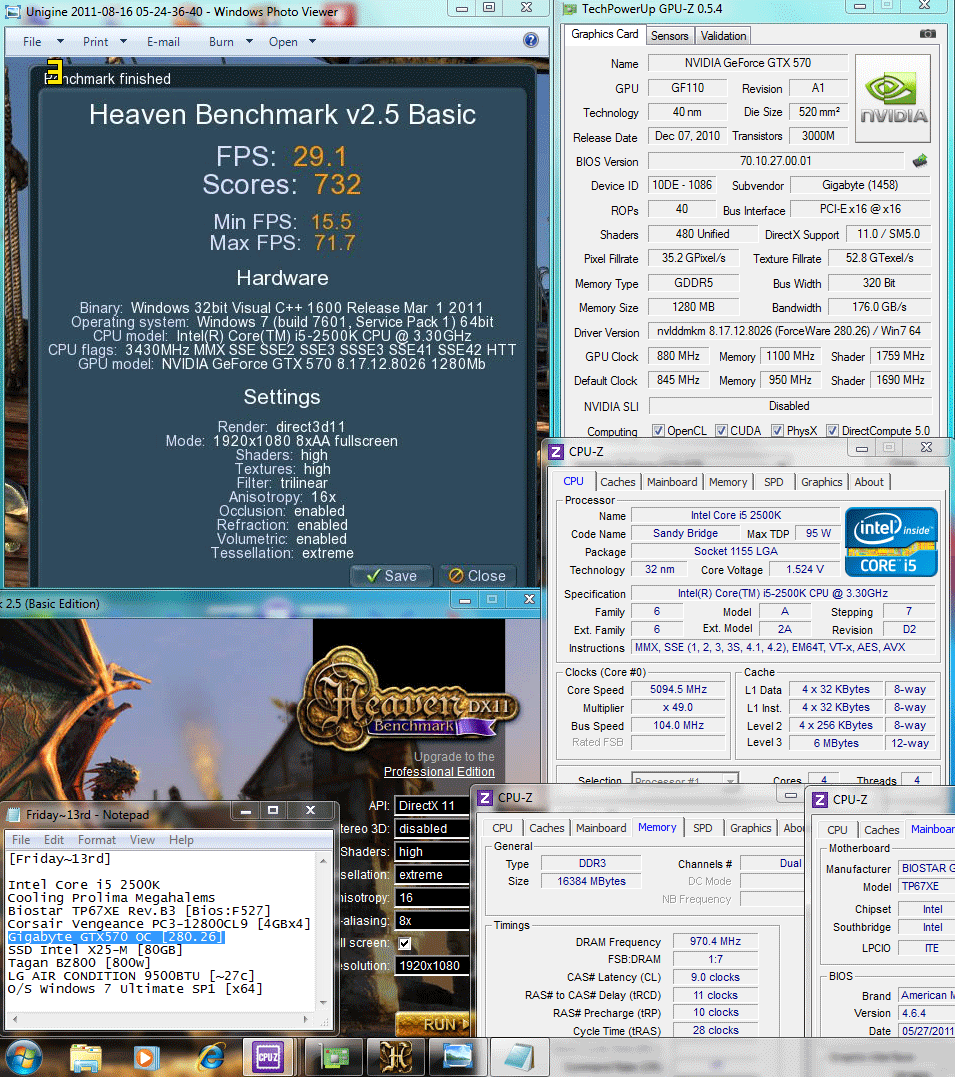This screenshot has height=1077, width=955.
Task: Open the Windows Start orb
Action: tap(23, 1057)
